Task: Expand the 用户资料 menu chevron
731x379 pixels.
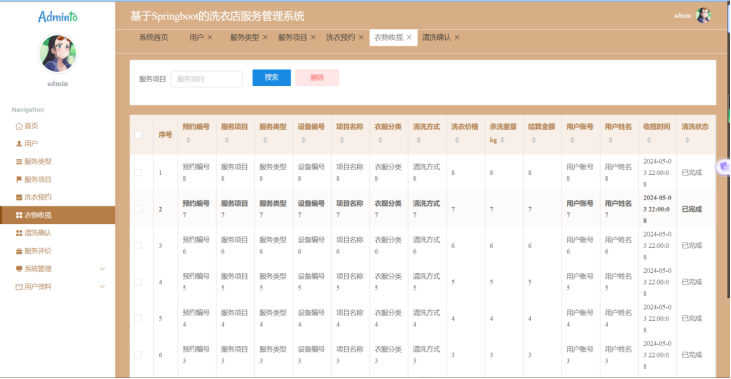Action: [102, 287]
